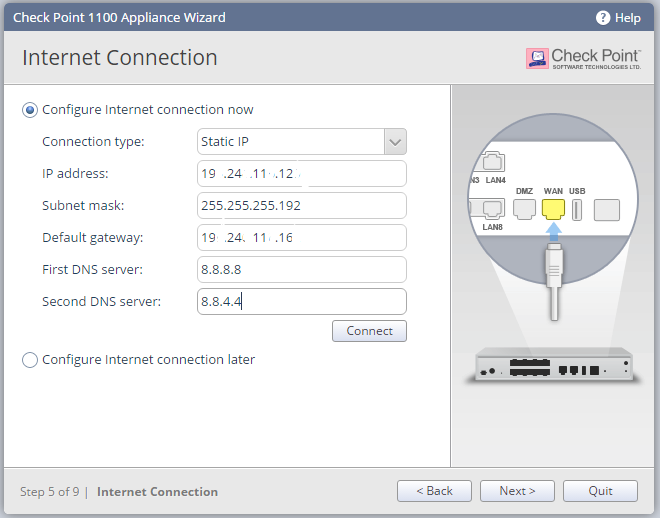Viewport: 660px width, 518px height.
Task: Click the USB port in the diagram
Action: click(x=577, y=210)
